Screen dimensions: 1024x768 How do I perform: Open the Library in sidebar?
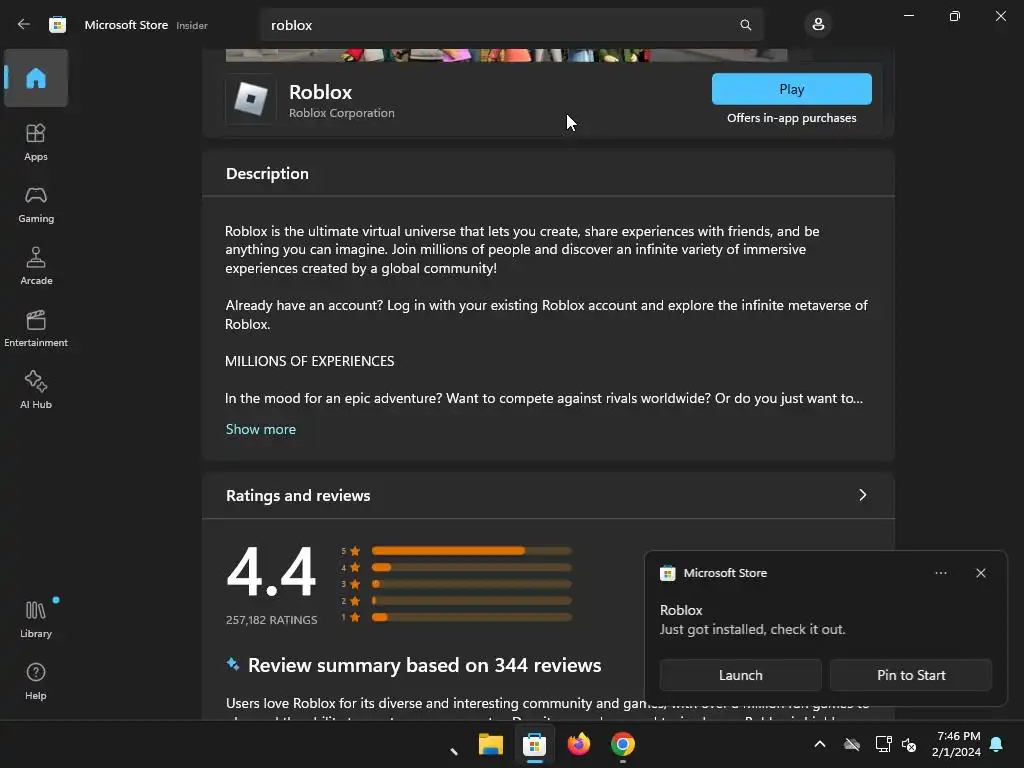point(36,619)
